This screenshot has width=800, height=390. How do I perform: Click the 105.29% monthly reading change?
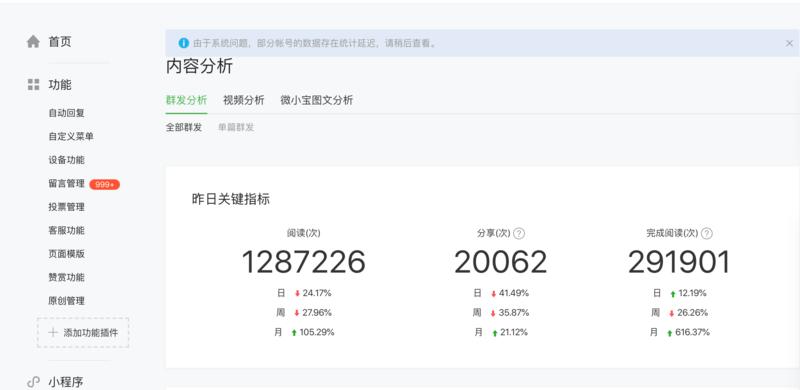click(x=317, y=332)
